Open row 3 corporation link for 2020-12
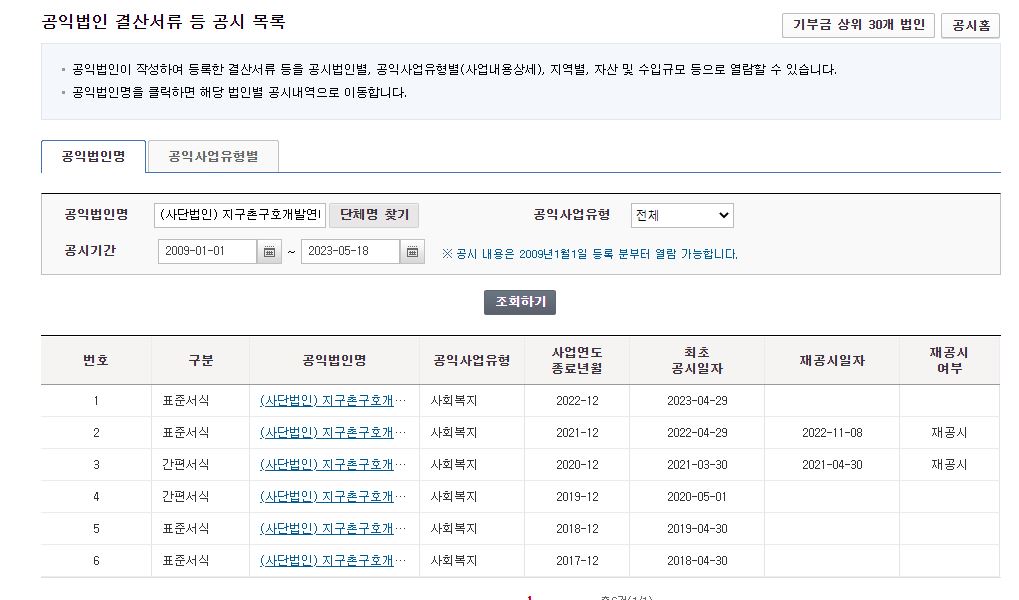 pos(333,465)
